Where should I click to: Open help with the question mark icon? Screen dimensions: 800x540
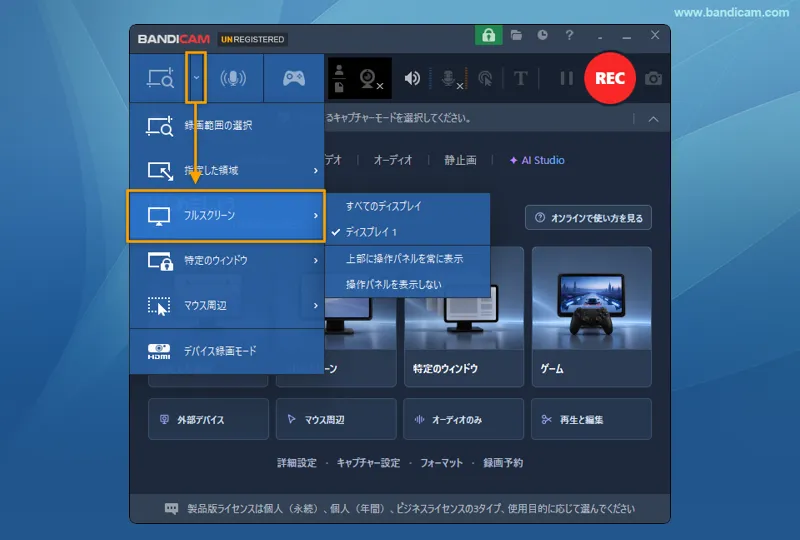pos(569,35)
